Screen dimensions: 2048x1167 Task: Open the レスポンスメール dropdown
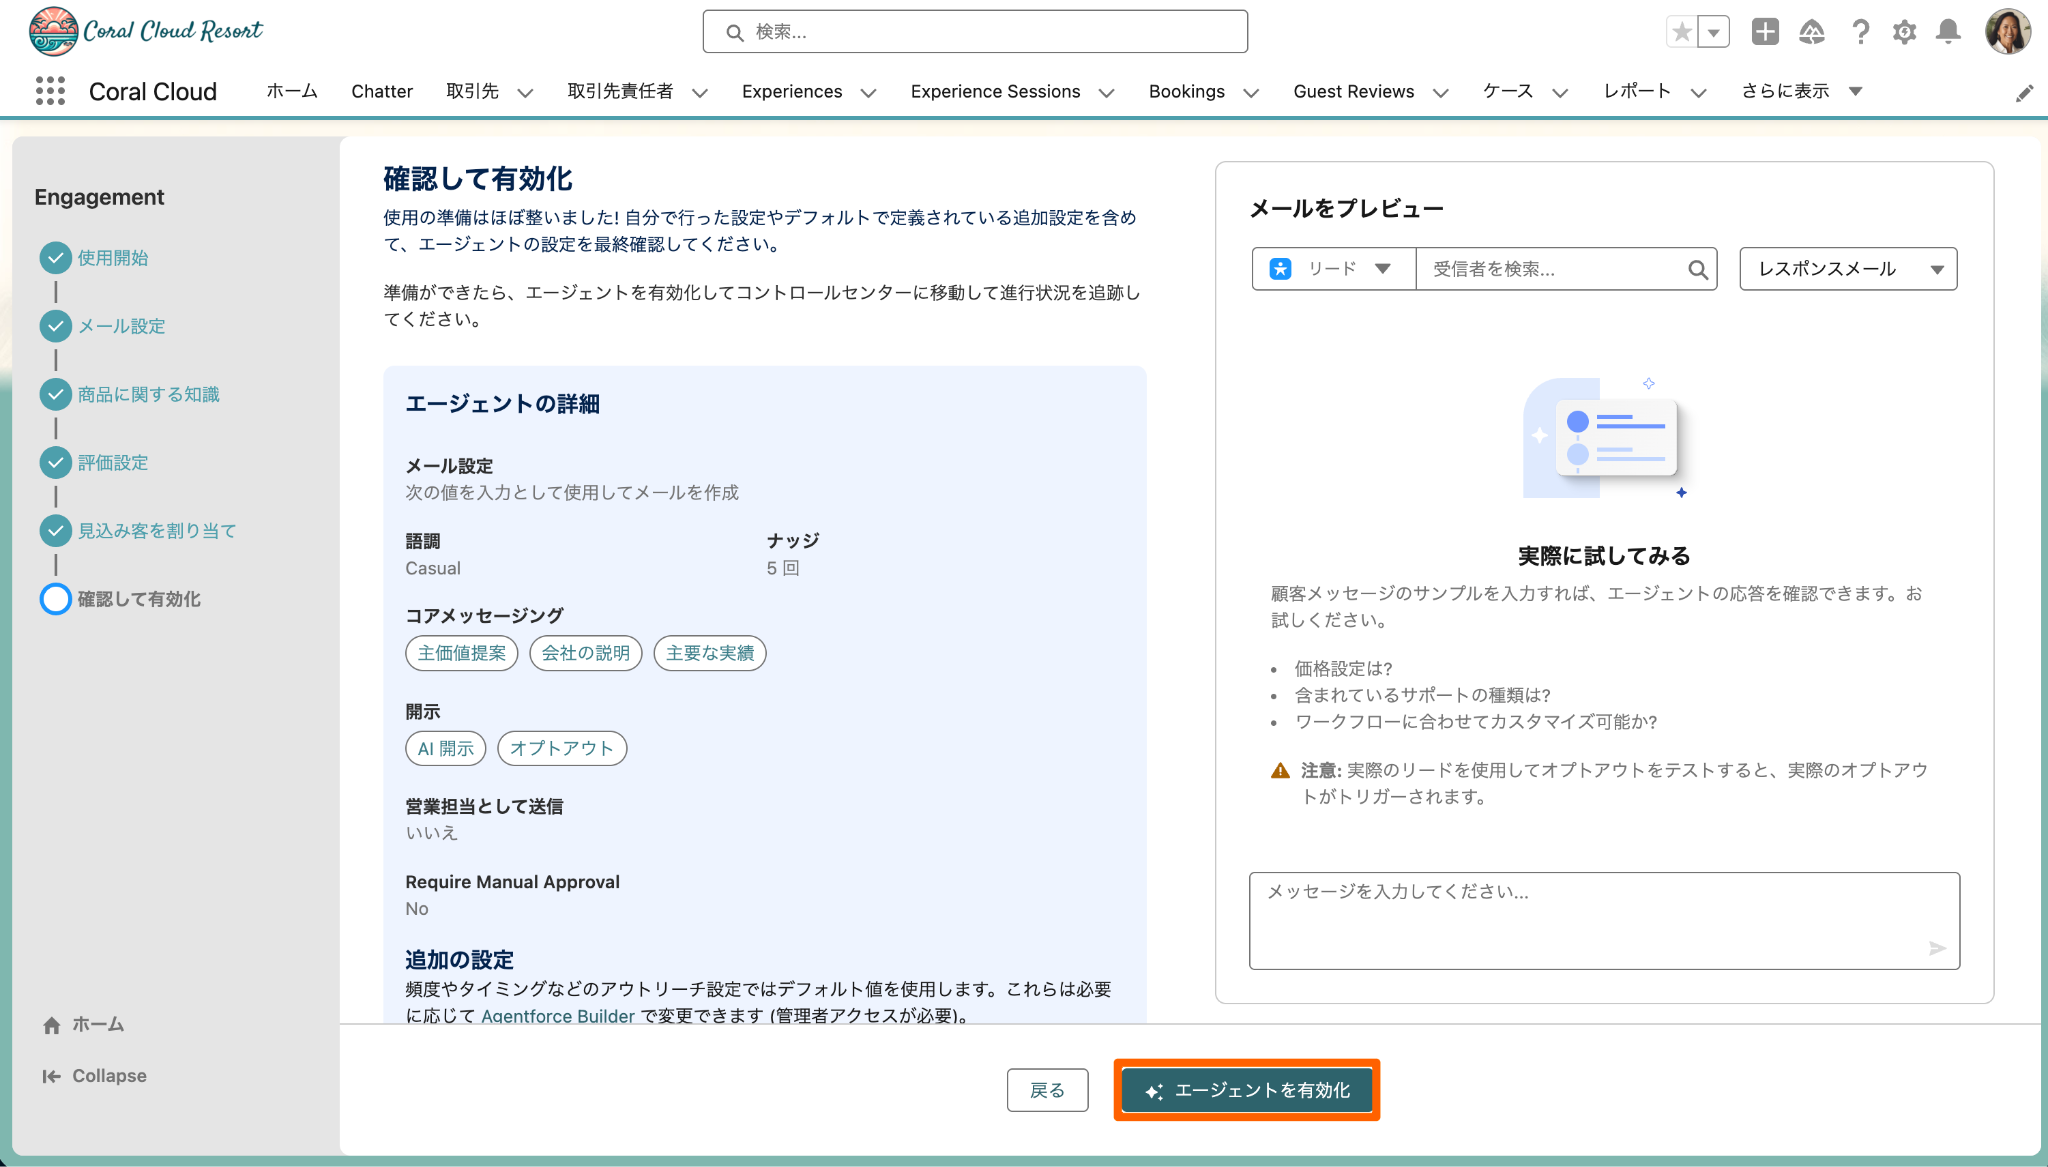click(1847, 269)
